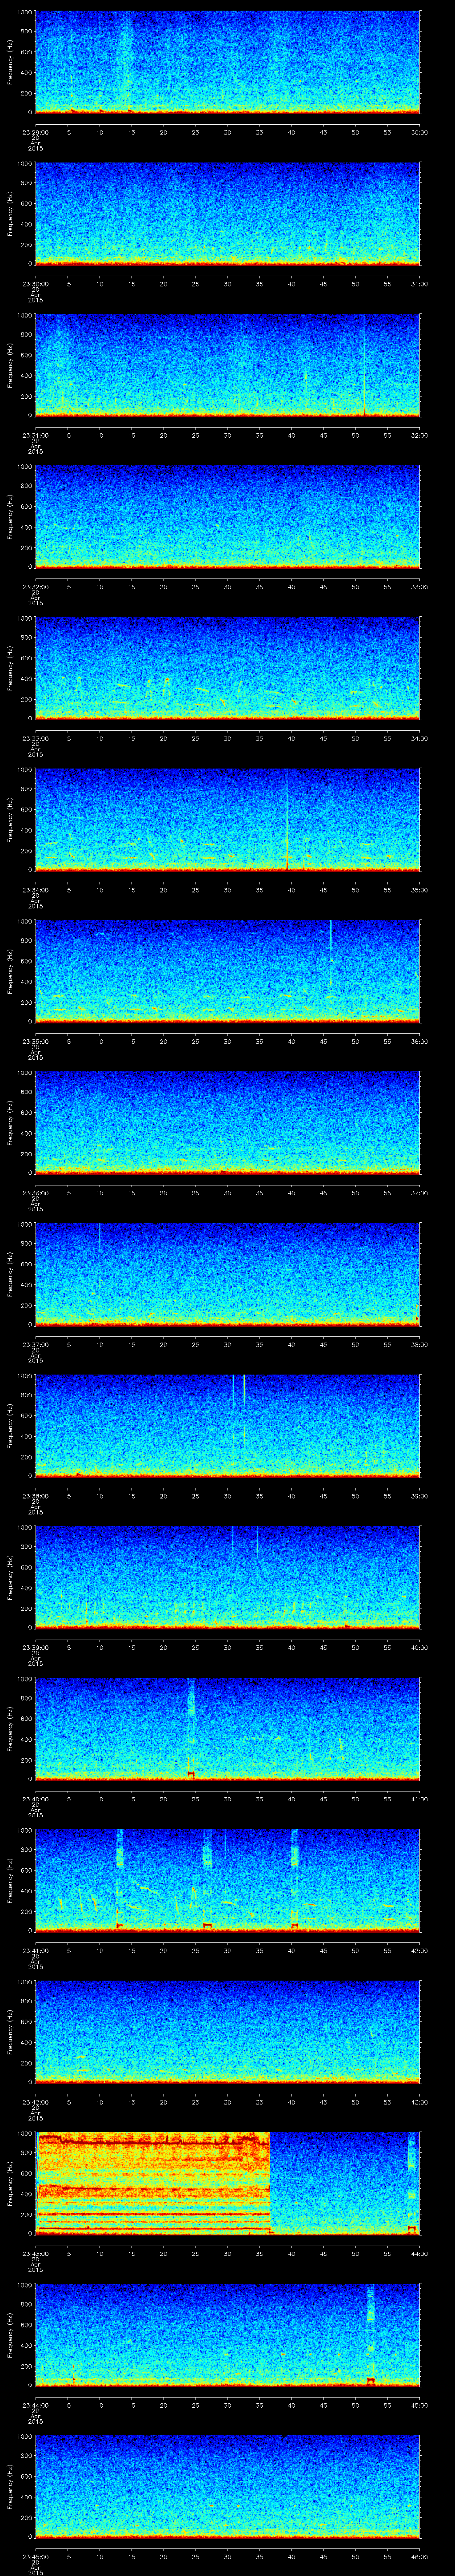This screenshot has width=455, height=2576.
Task: Select the 23:34:00 start time label
Action: [x=35, y=890]
